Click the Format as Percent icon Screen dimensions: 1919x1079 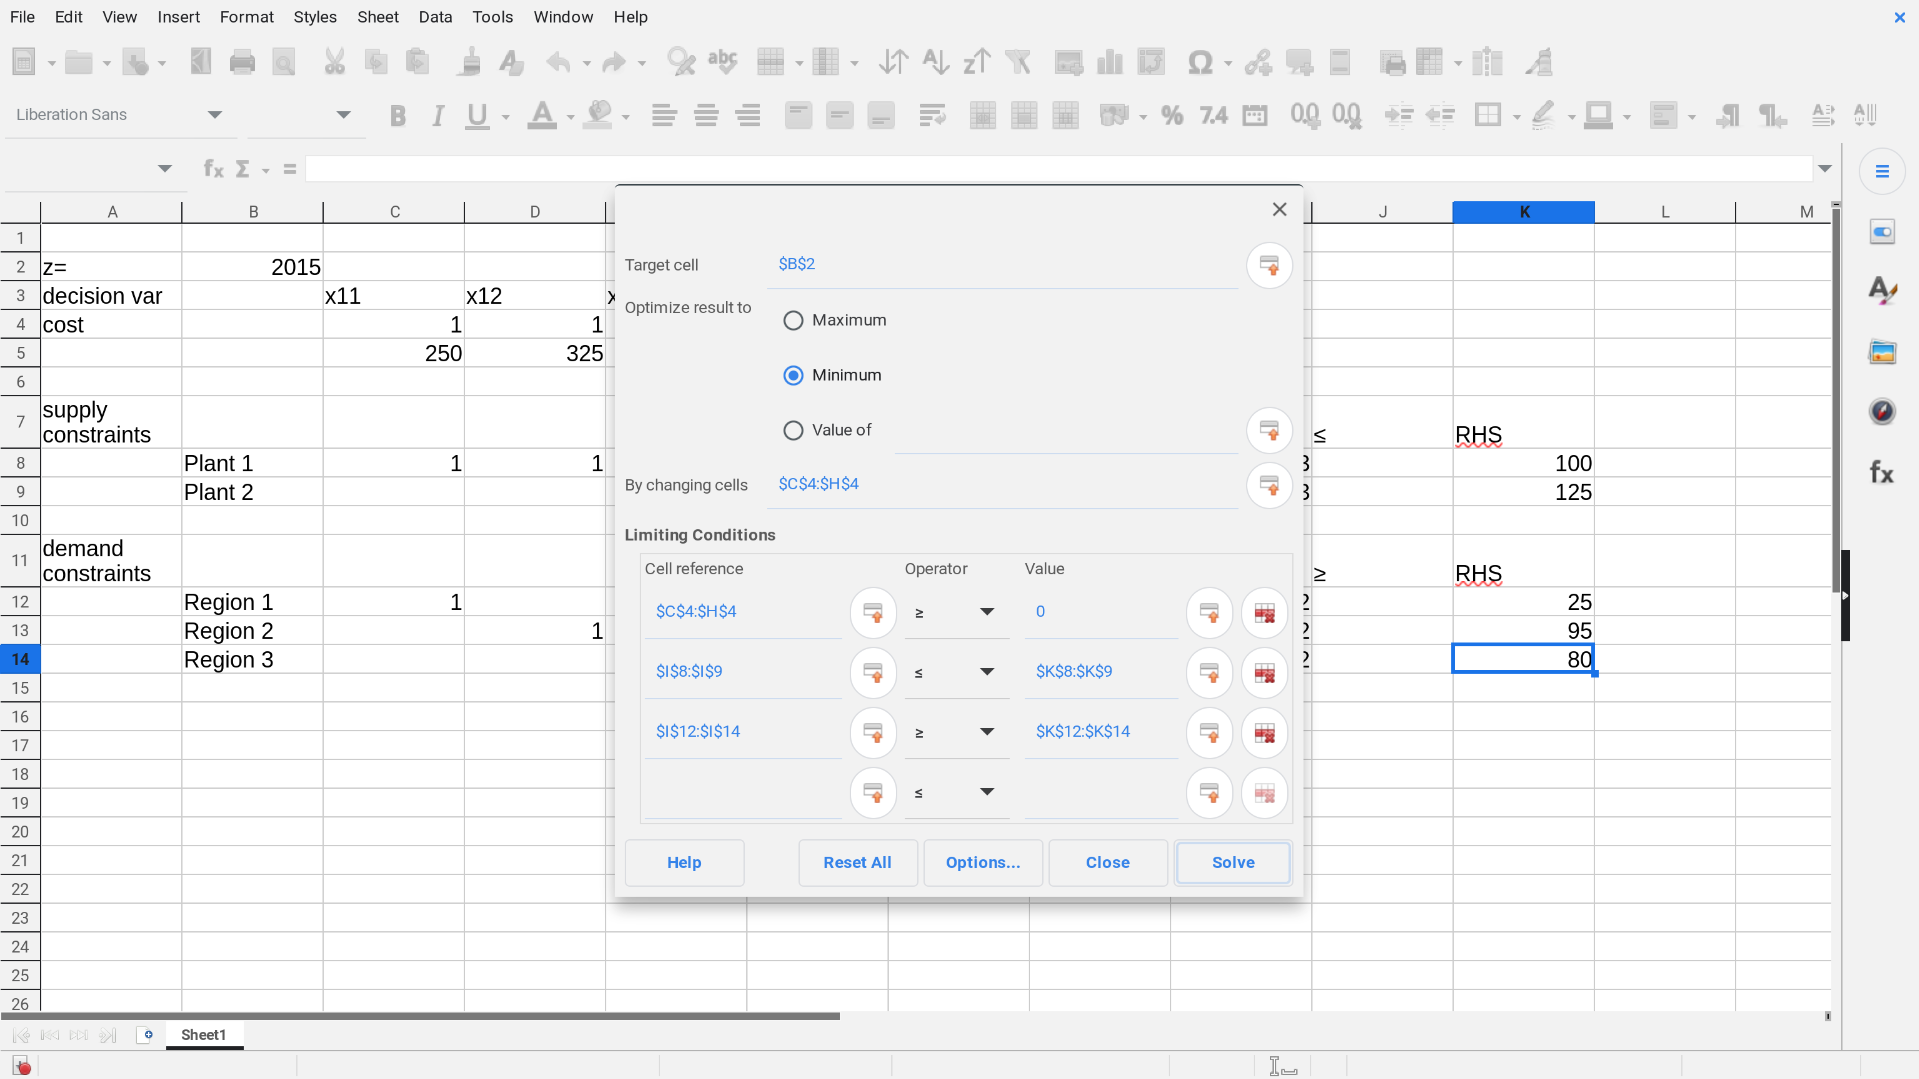coord(1172,116)
